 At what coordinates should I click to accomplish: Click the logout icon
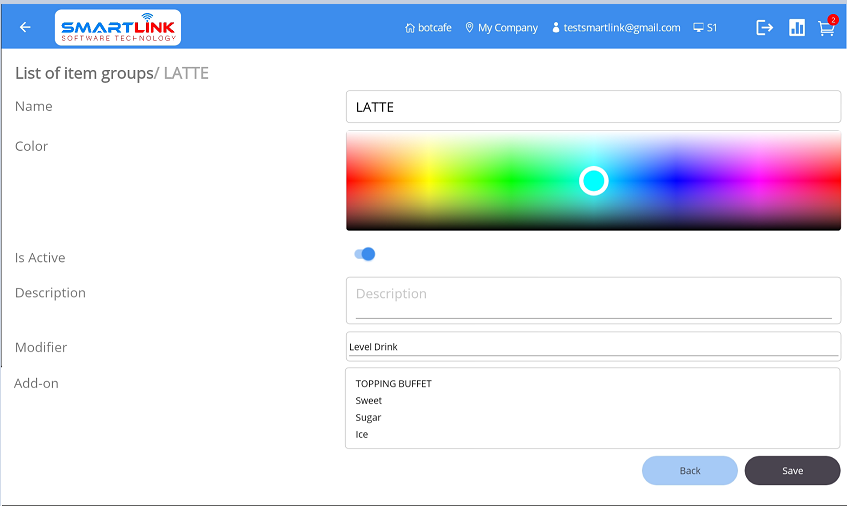click(765, 28)
